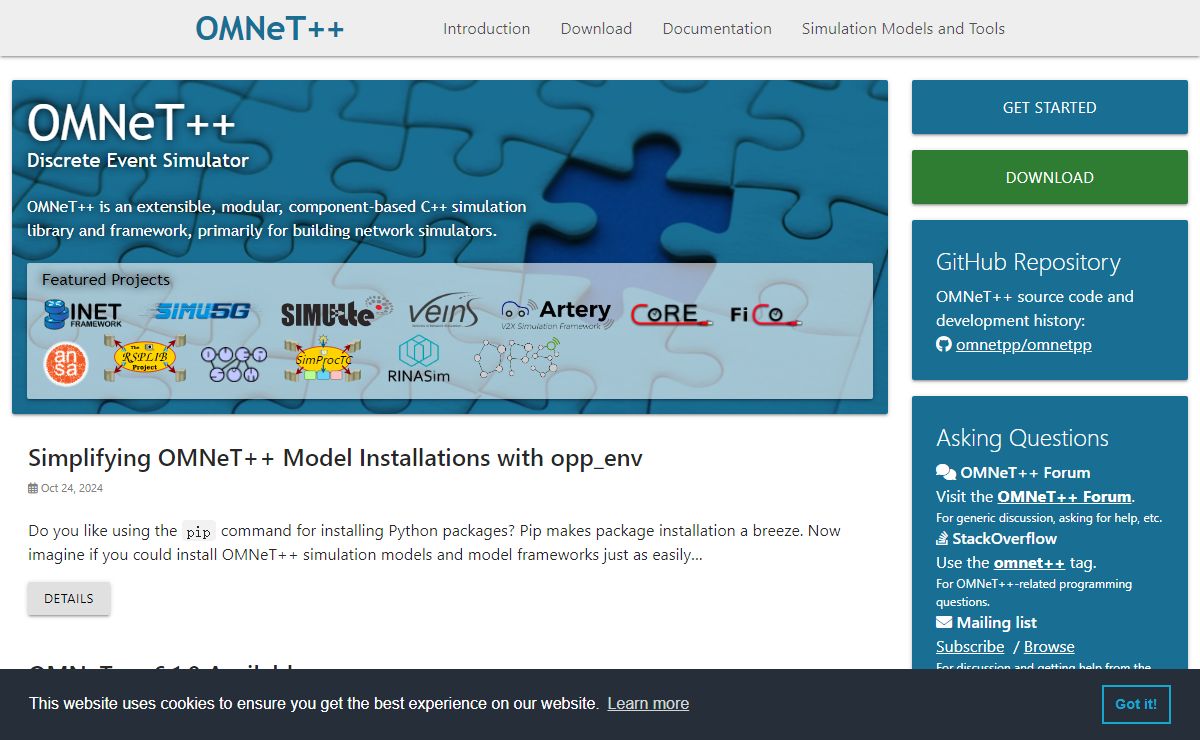This screenshot has width=1200, height=740.
Task: Open the Download menu item
Action: 596,29
